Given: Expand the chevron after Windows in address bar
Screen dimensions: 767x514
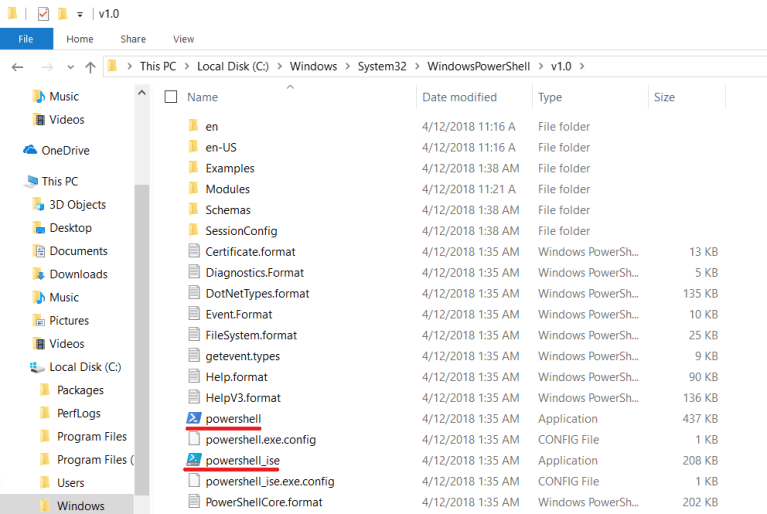Looking at the screenshot, I should pyautogui.click(x=347, y=66).
